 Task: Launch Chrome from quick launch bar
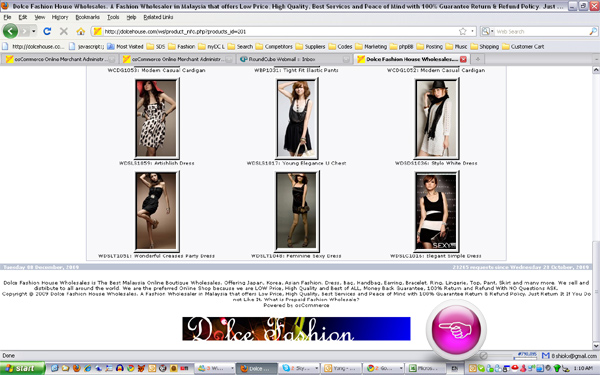(130, 368)
